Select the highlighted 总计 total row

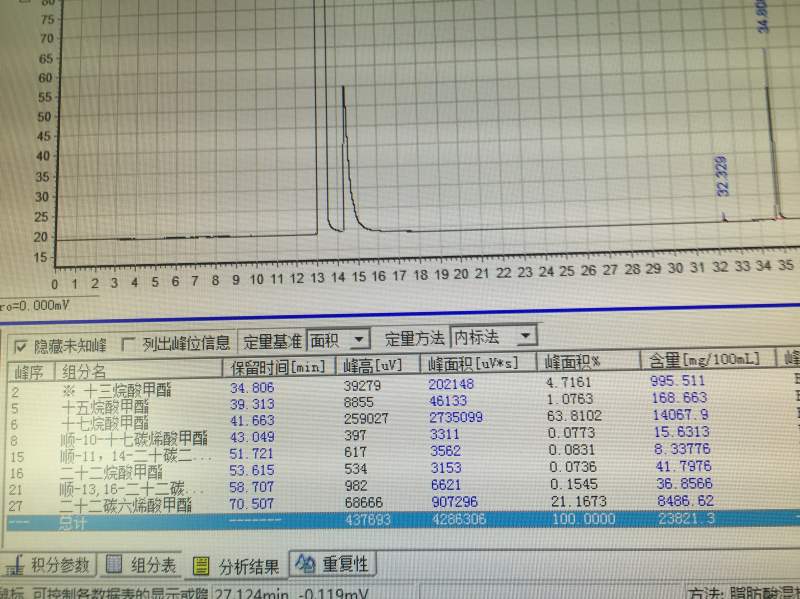[401, 521]
